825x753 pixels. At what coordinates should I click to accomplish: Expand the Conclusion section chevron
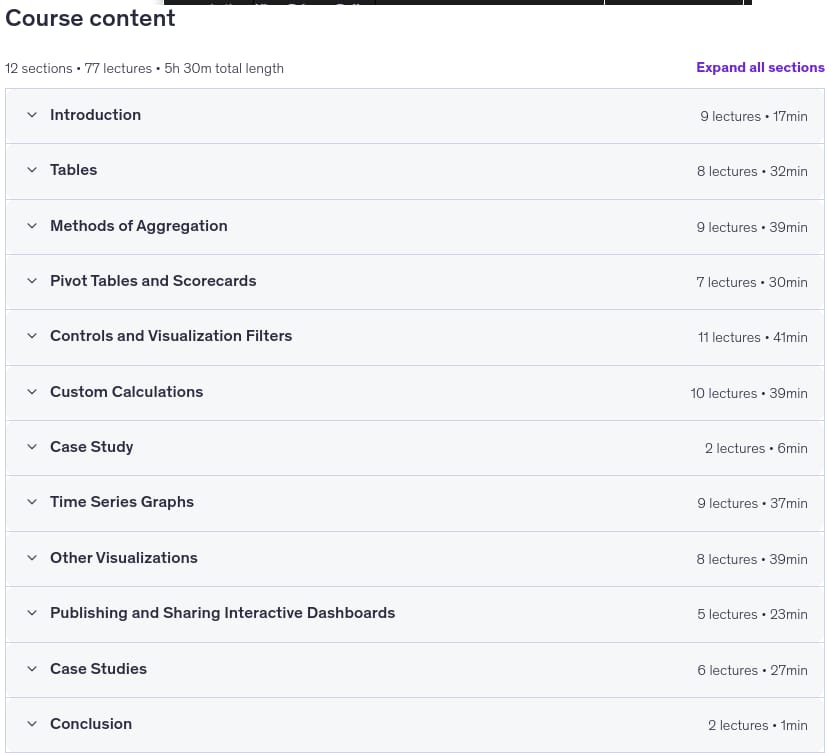point(32,724)
